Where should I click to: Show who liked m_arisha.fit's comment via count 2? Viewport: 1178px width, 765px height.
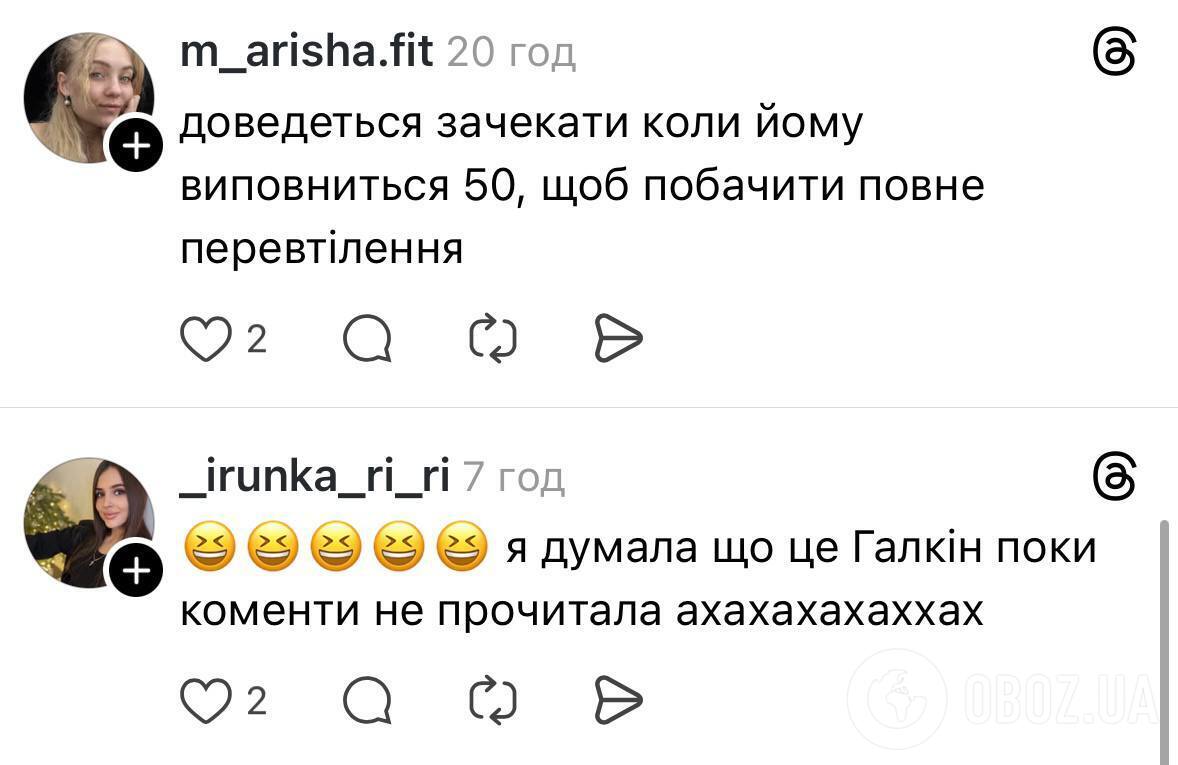pyautogui.click(x=255, y=340)
